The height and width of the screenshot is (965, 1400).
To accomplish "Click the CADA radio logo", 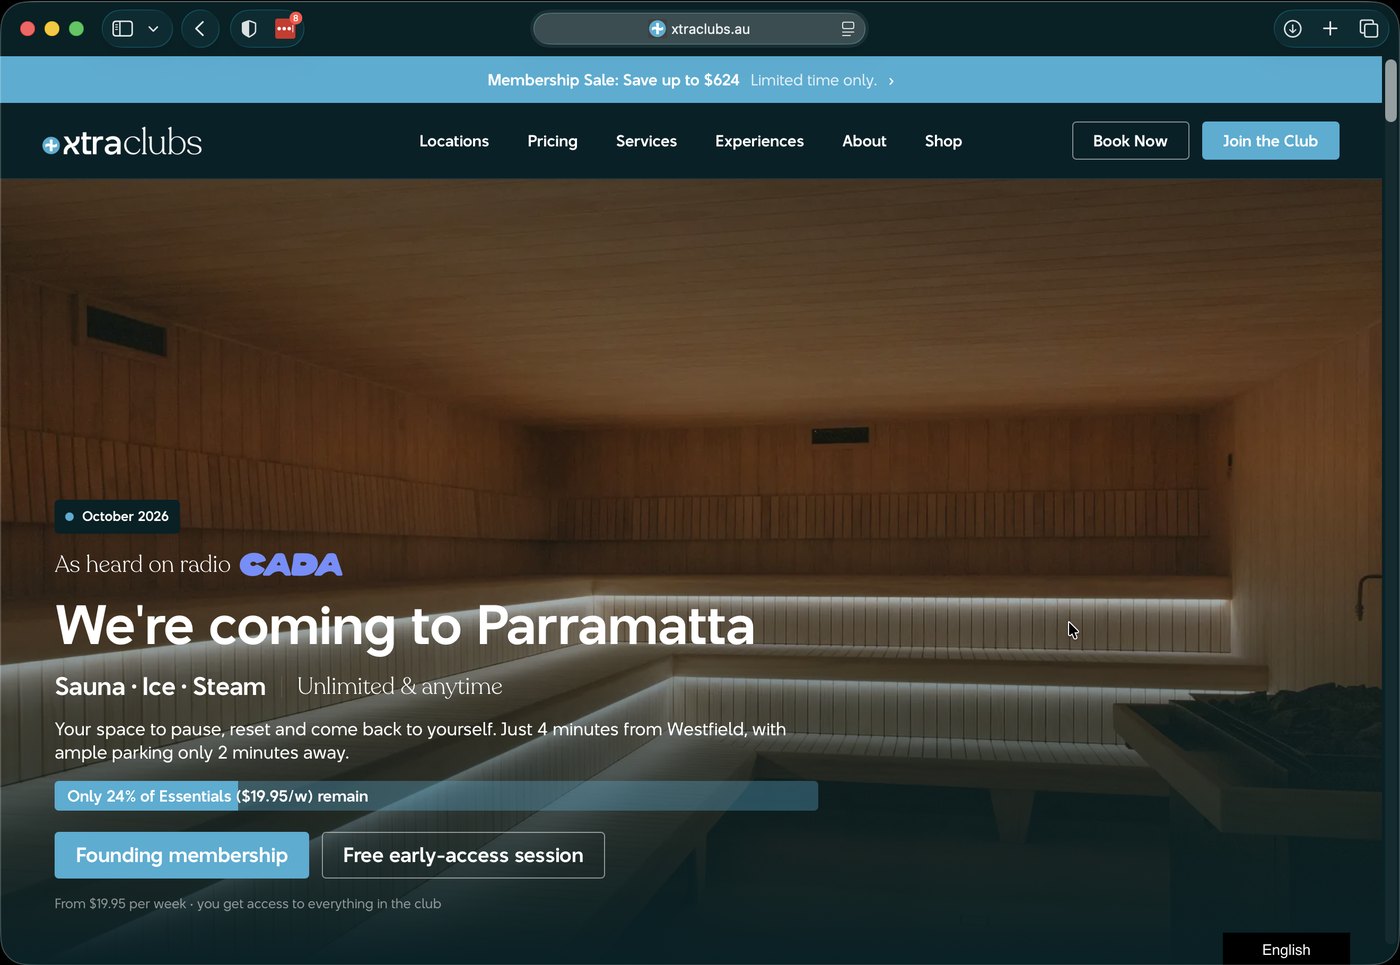I will (x=291, y=565).
